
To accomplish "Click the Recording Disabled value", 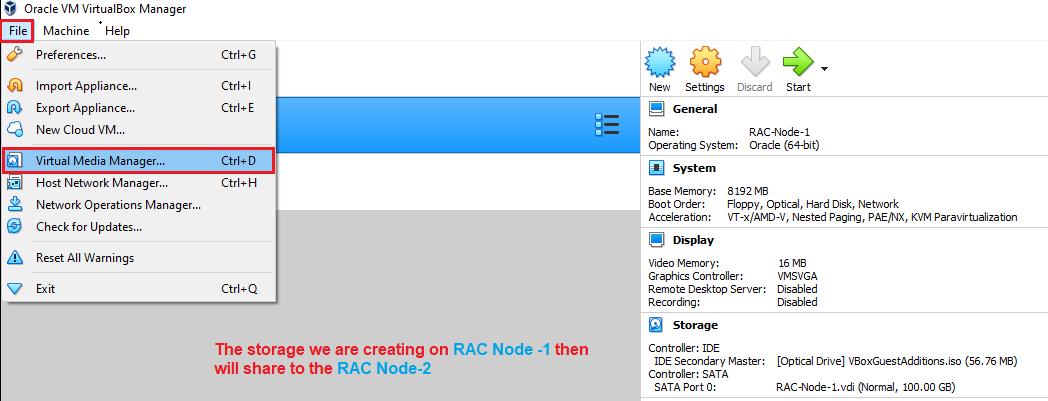I will tap(797, 302).
